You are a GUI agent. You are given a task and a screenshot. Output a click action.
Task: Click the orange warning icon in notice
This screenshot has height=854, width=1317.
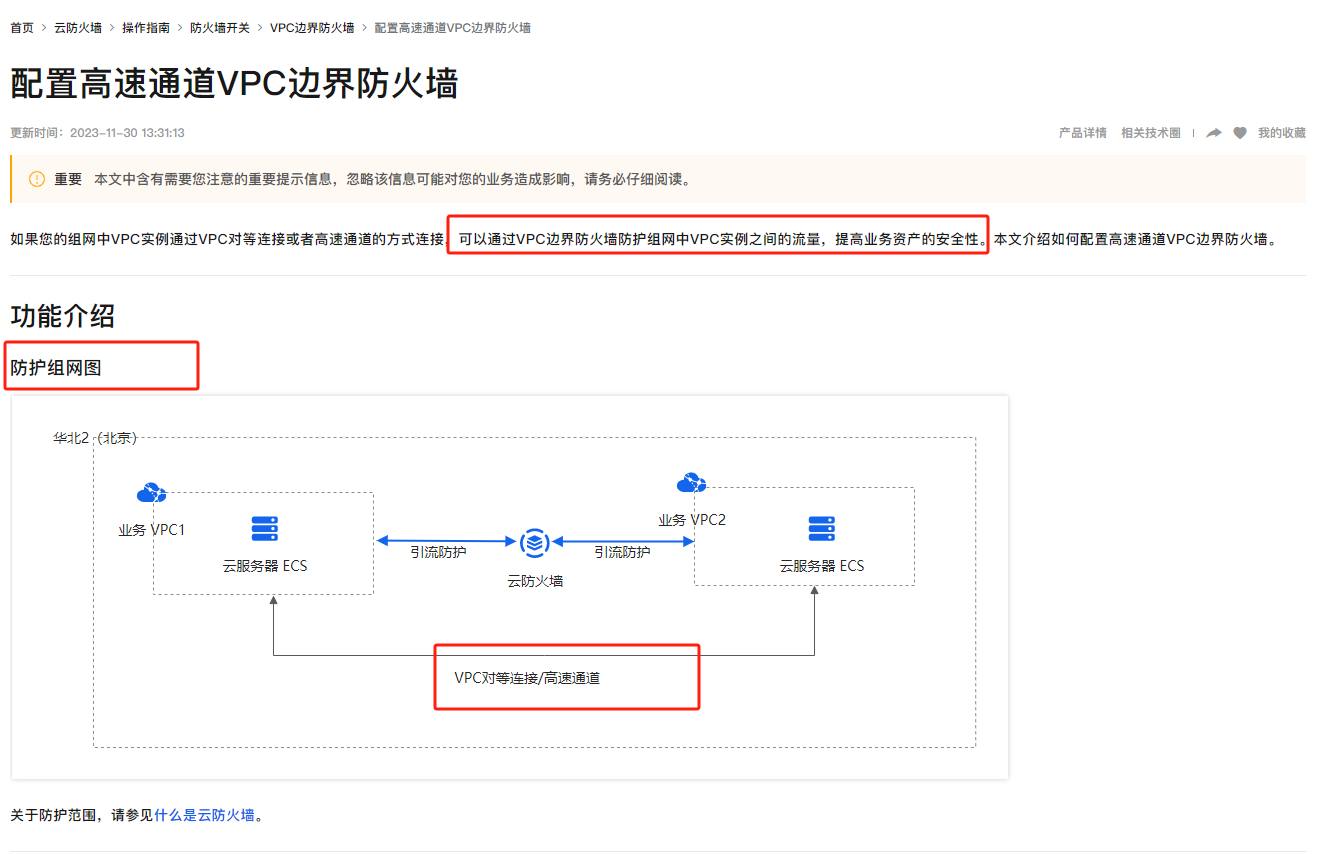(37, 179)
